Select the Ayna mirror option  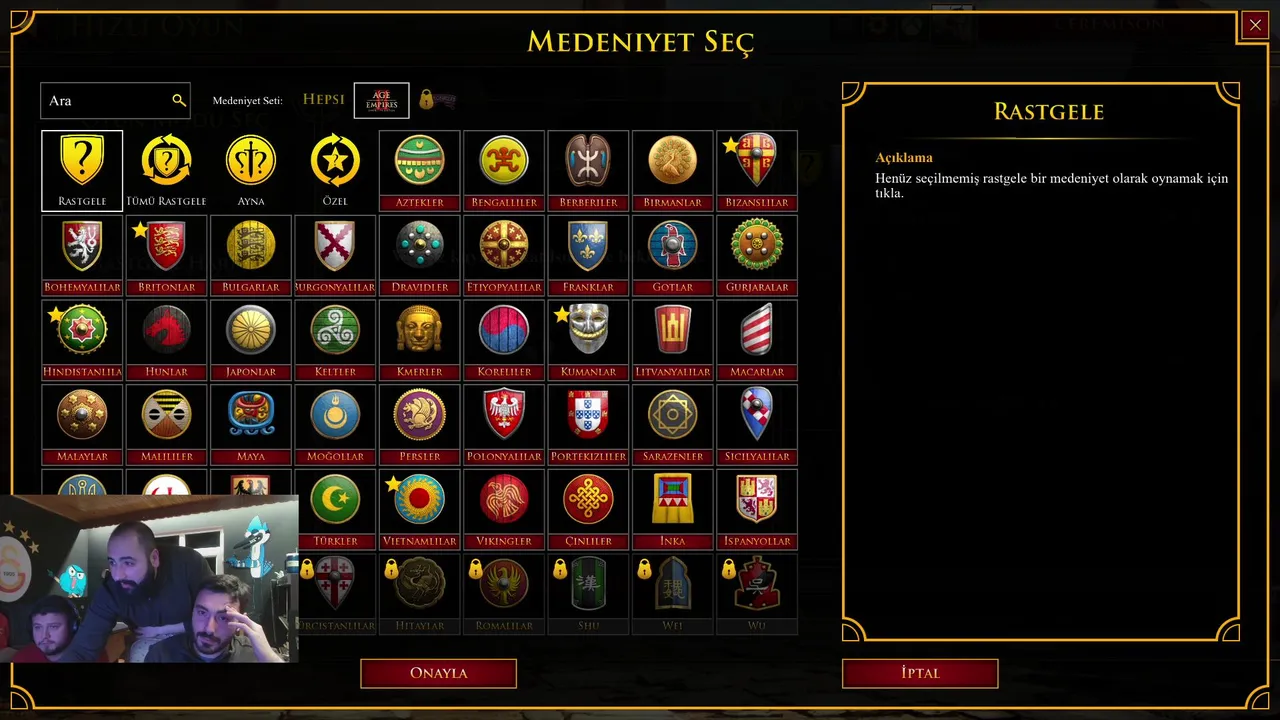coord(251,170)
